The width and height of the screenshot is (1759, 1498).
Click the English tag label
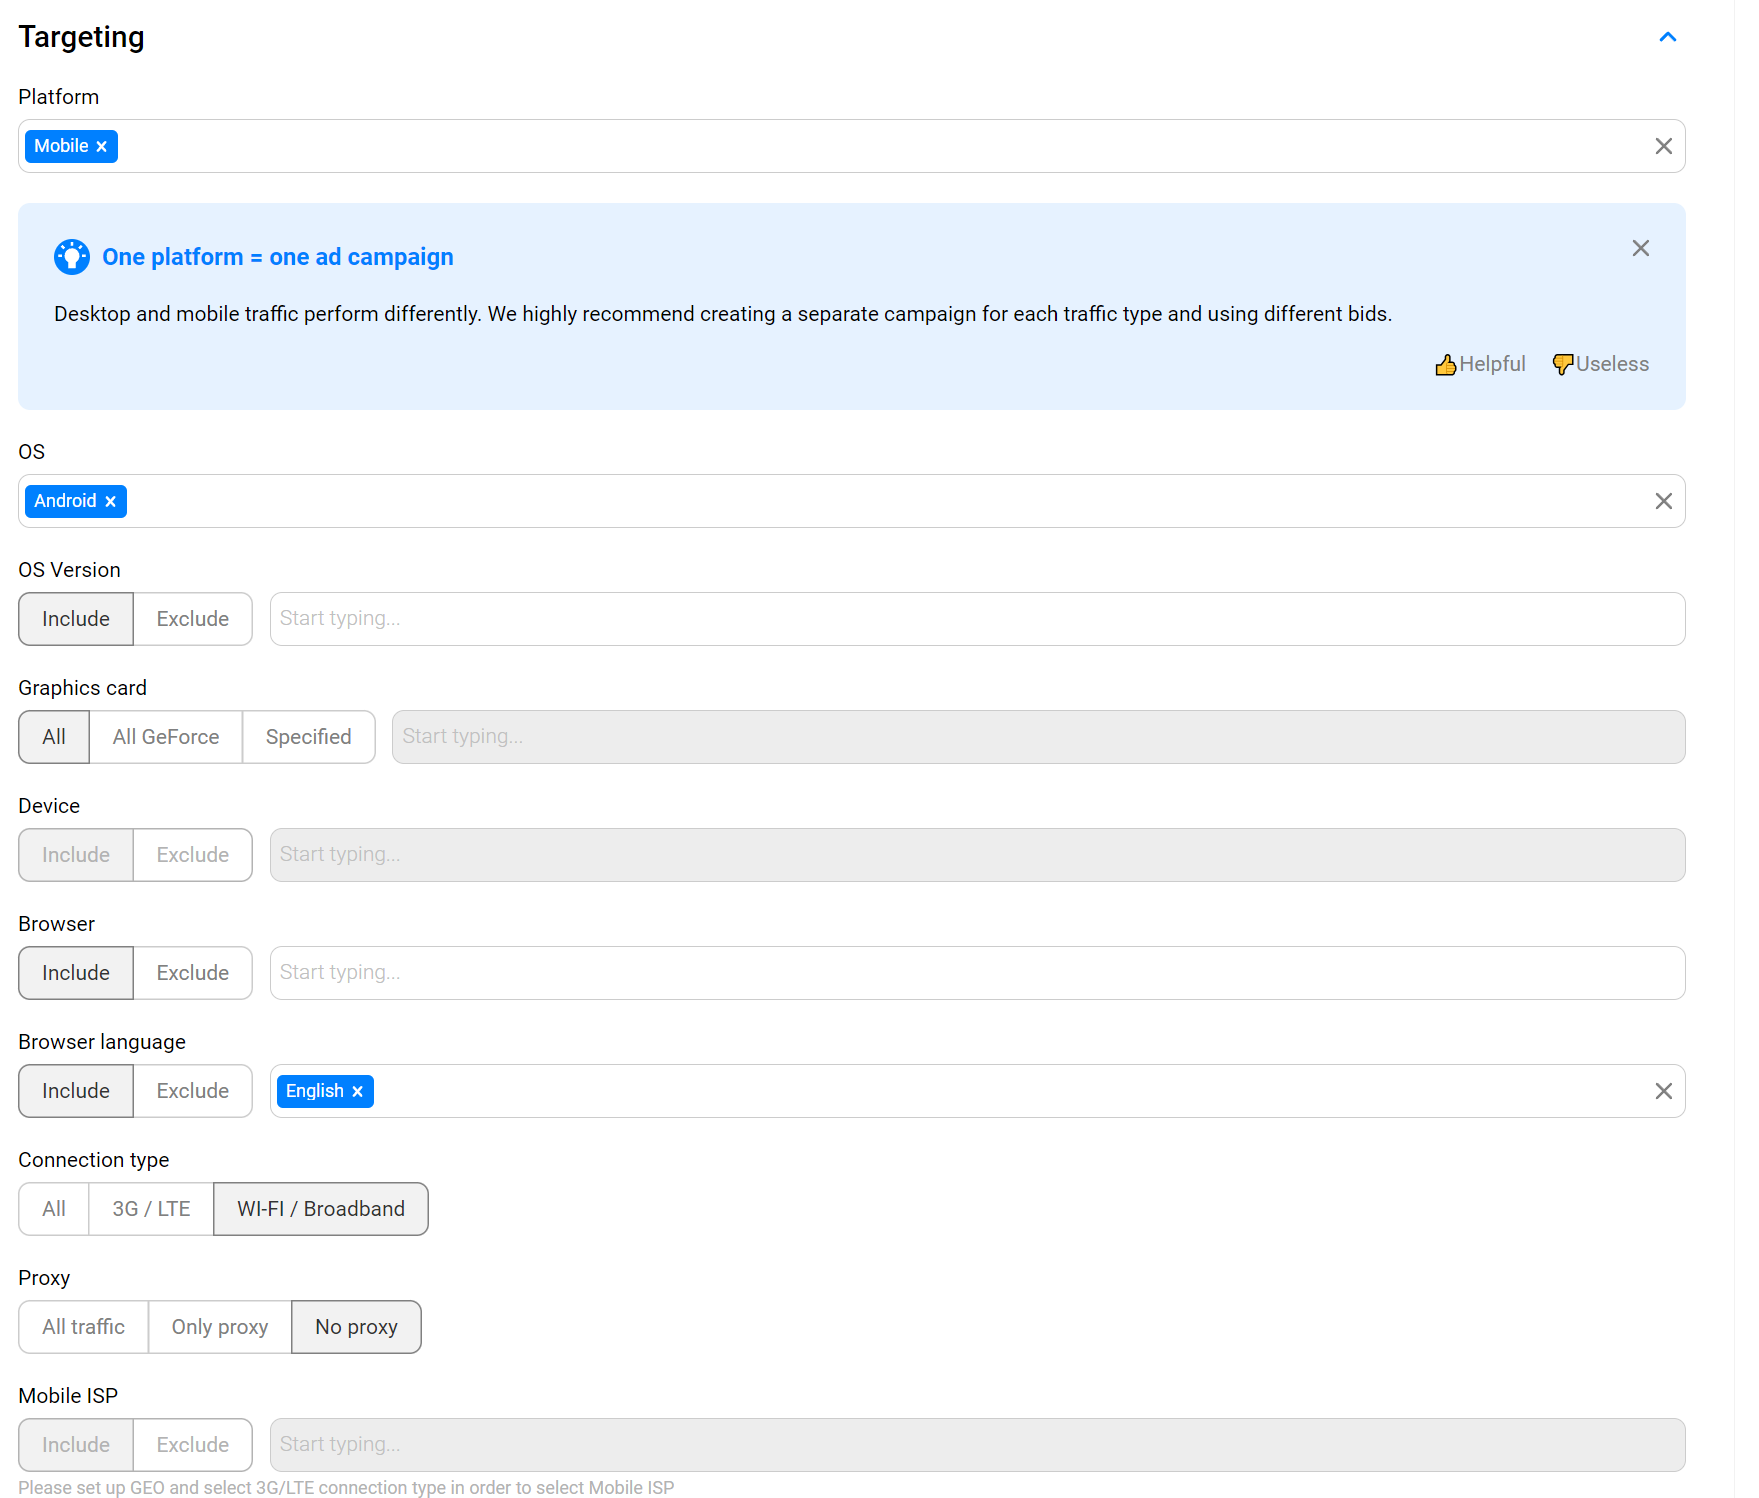[x=314, y=1091]
